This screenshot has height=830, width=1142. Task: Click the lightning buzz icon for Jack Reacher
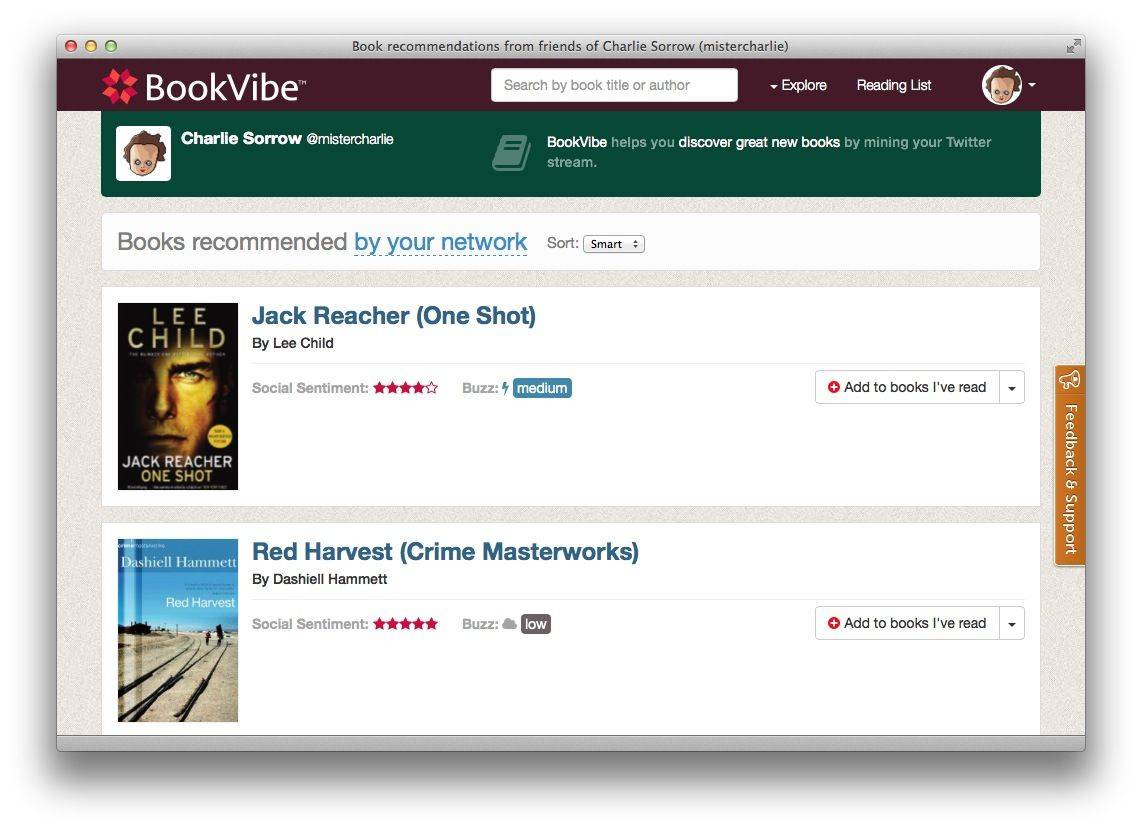[505, 388]
